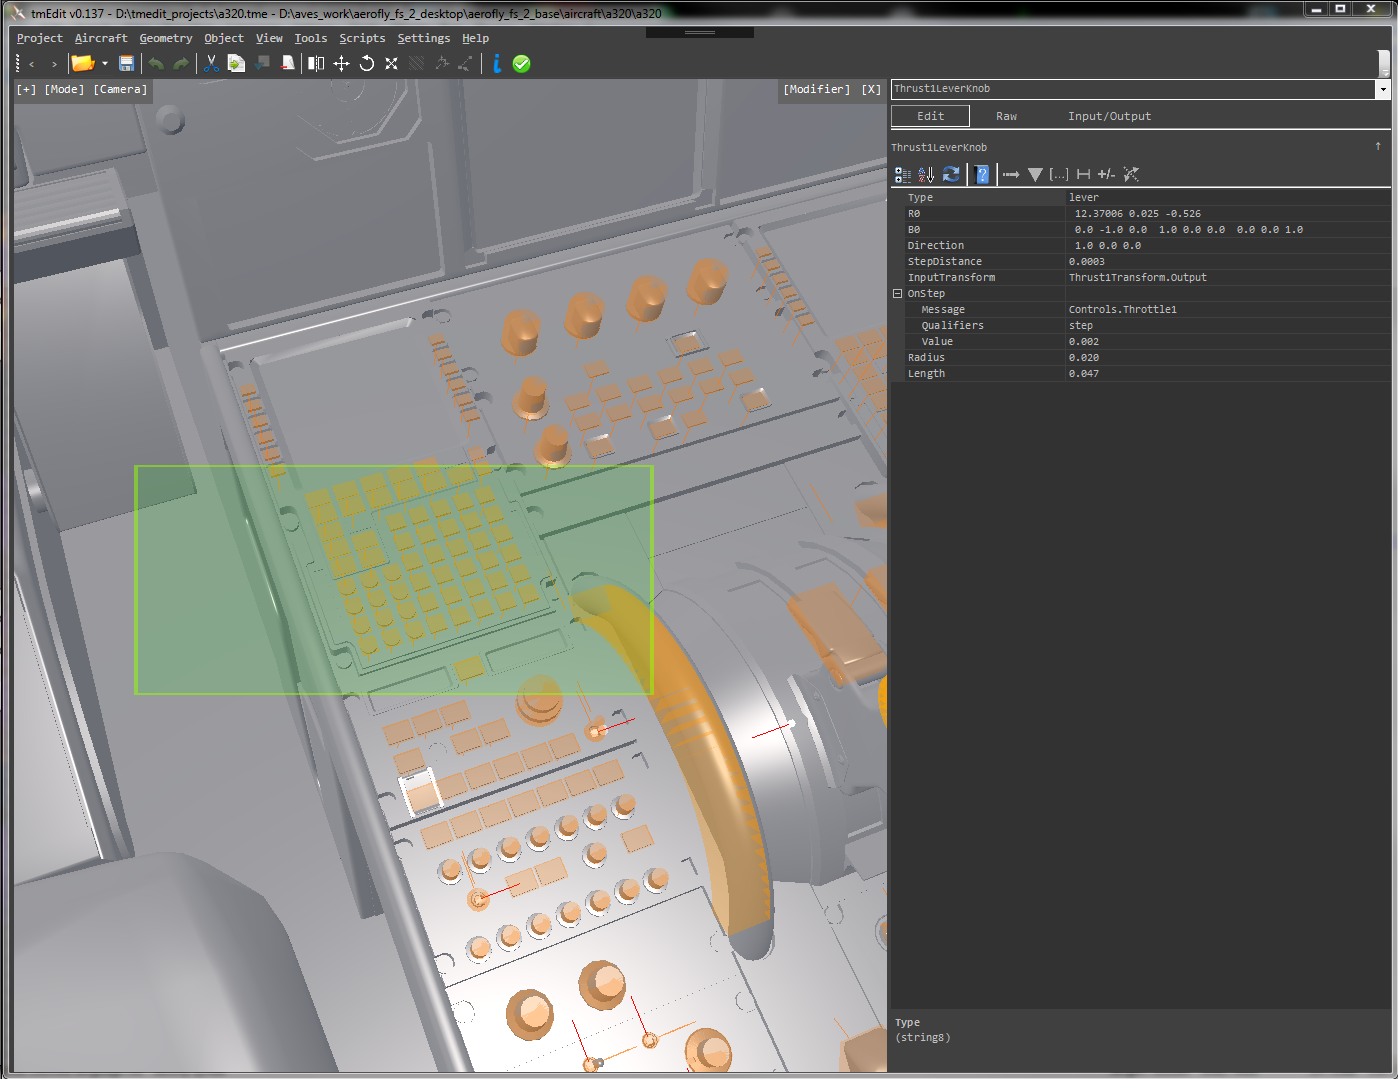Open the dropdown arrow next to folder icon

pyautogui.click(x=105, y=64)
